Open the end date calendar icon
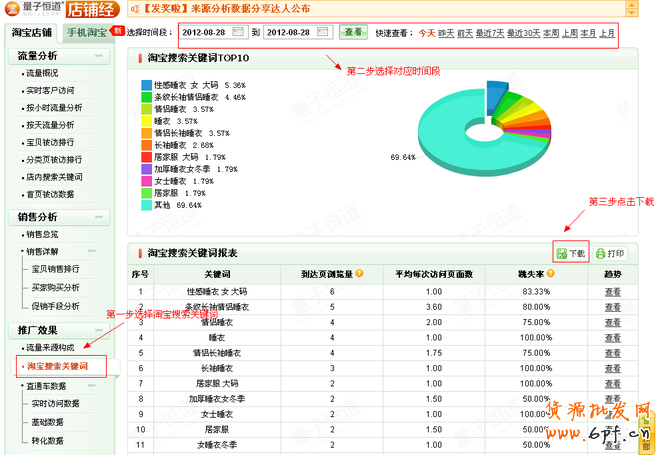 click(322, 32)
